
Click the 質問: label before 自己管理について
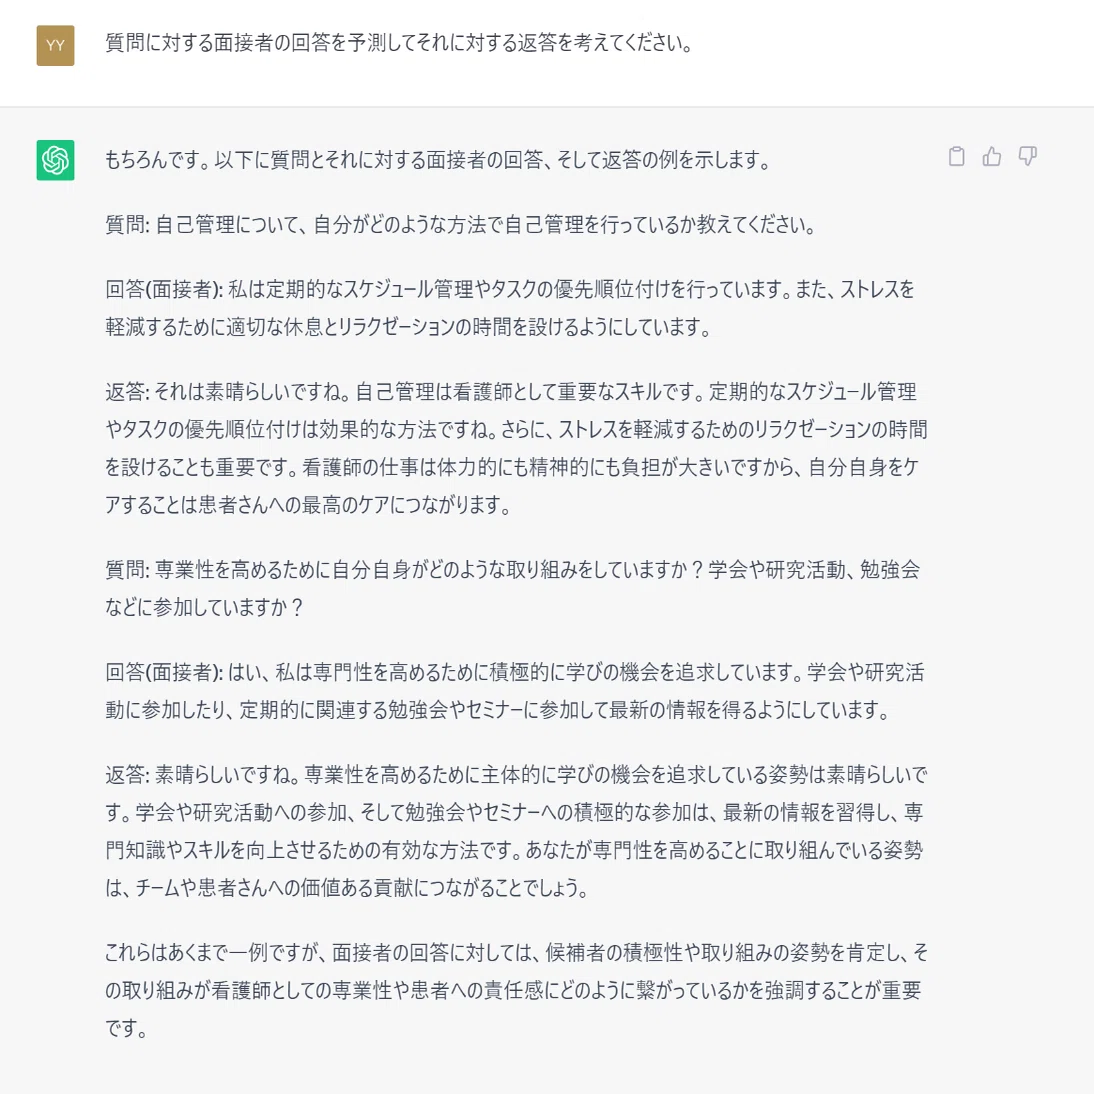coord(127,225)
